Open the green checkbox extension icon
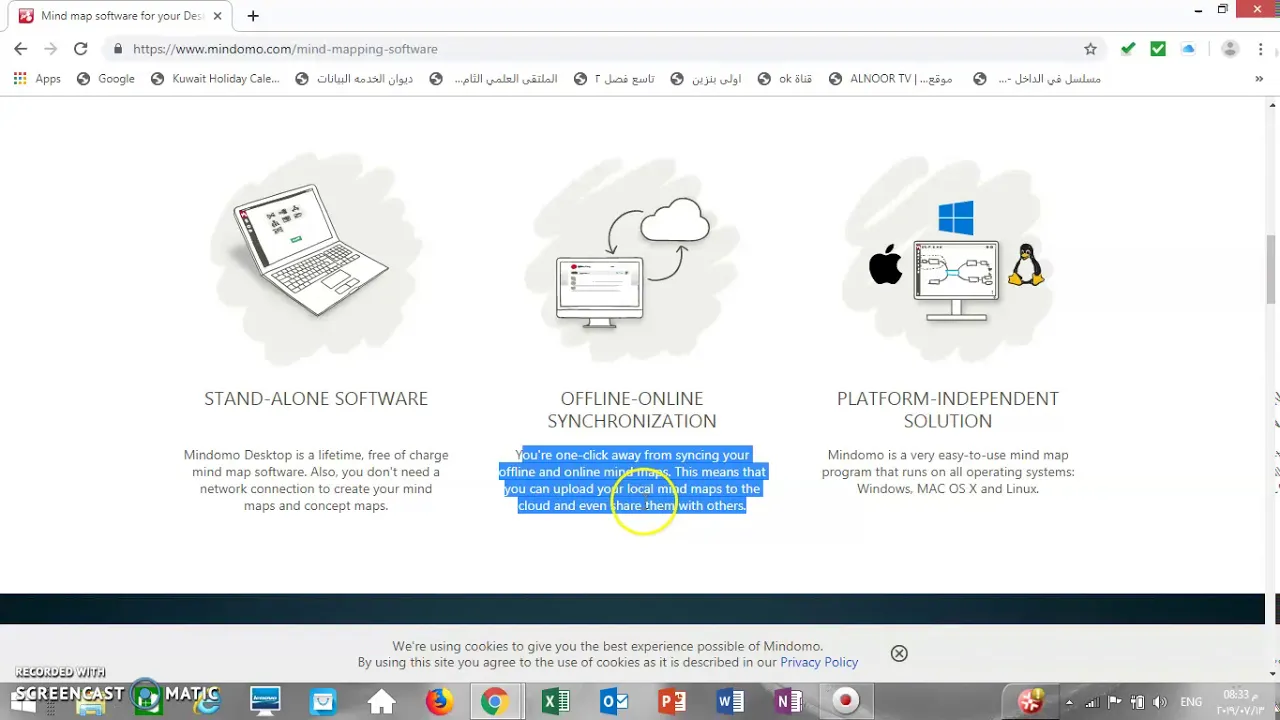Screen dimensions: 1280x720 tap(1158, 49)
